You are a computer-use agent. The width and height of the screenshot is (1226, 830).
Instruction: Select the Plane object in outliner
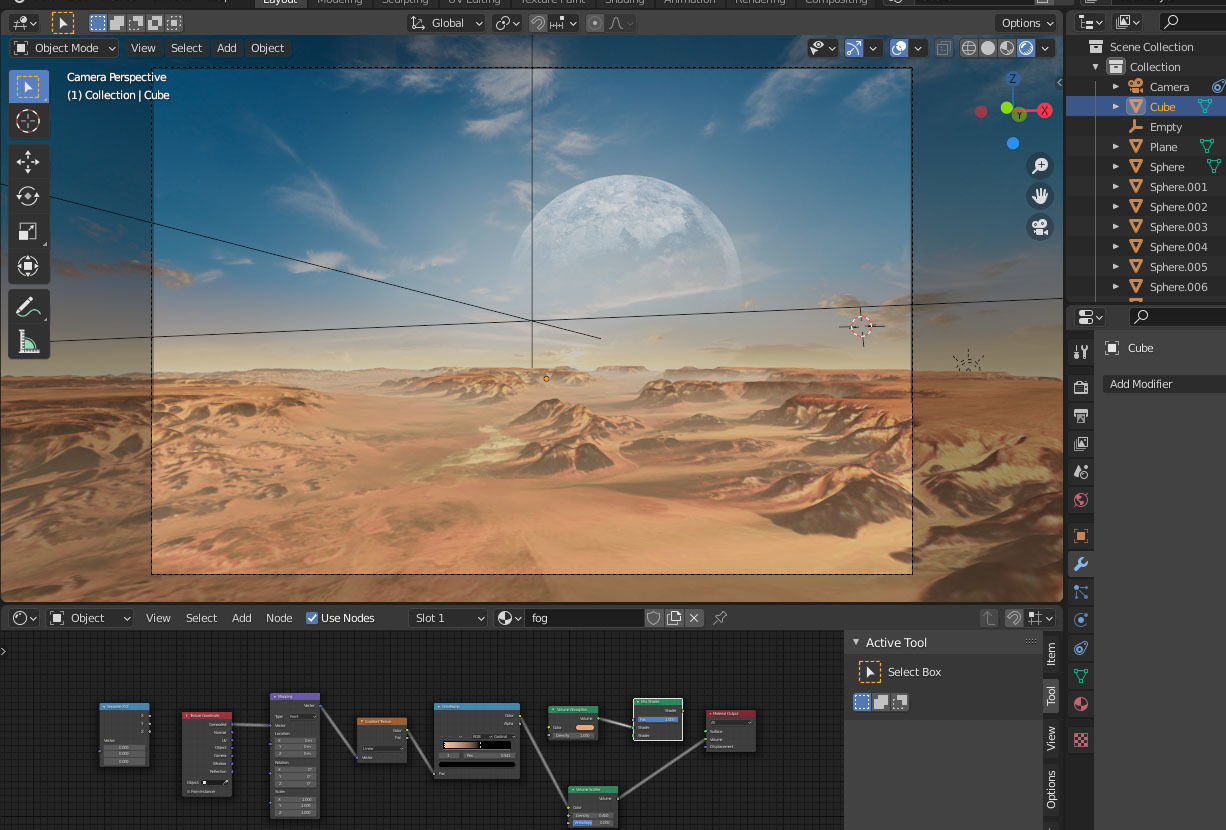point(1163,147)
